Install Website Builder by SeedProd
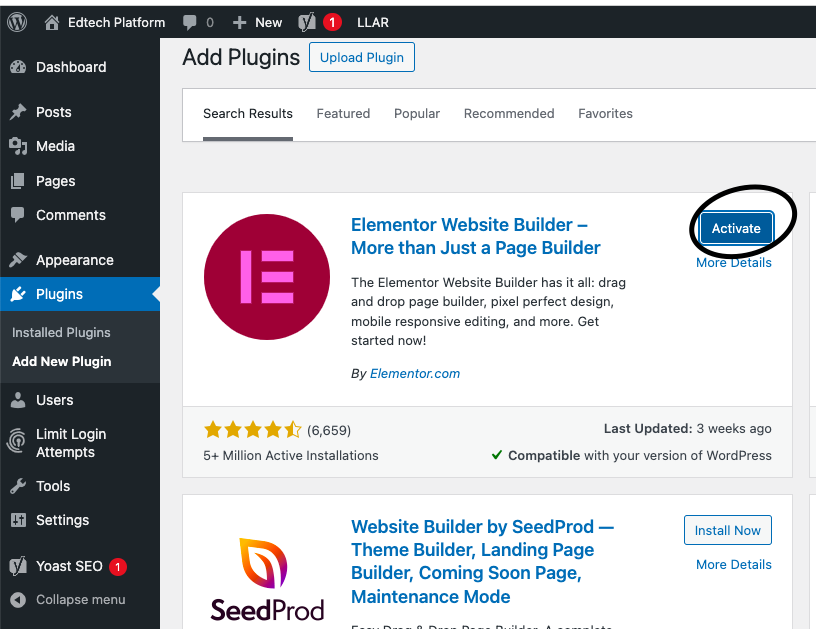Viewport: 816px width, 629px height. click(728, 530)
